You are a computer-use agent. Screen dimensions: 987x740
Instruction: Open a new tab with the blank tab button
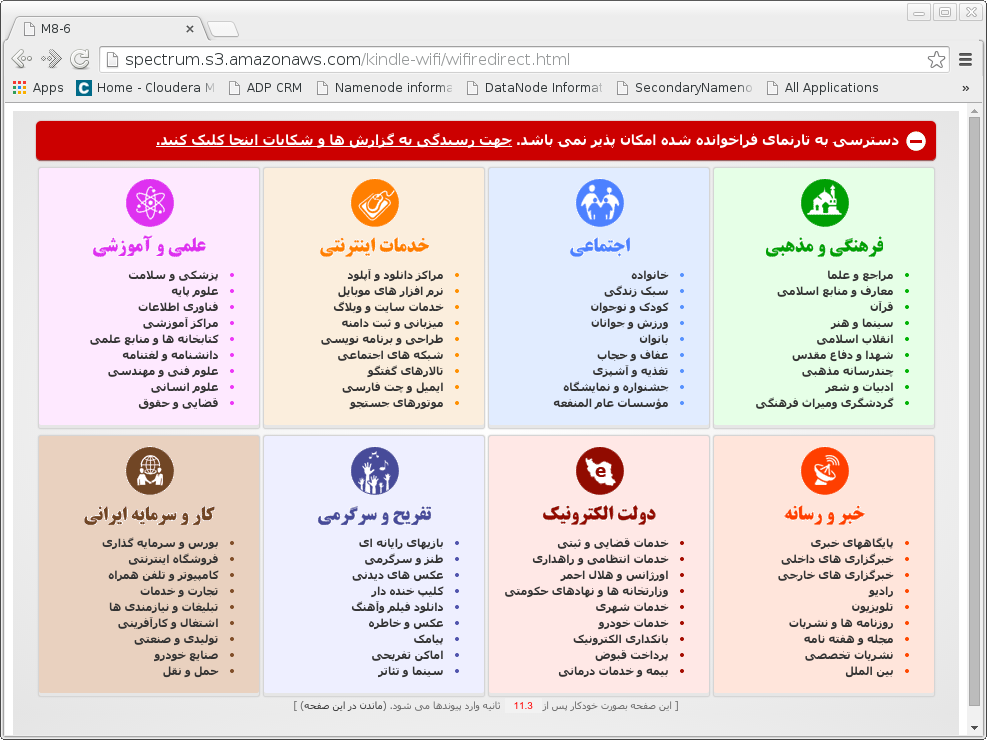pos(223,29)
